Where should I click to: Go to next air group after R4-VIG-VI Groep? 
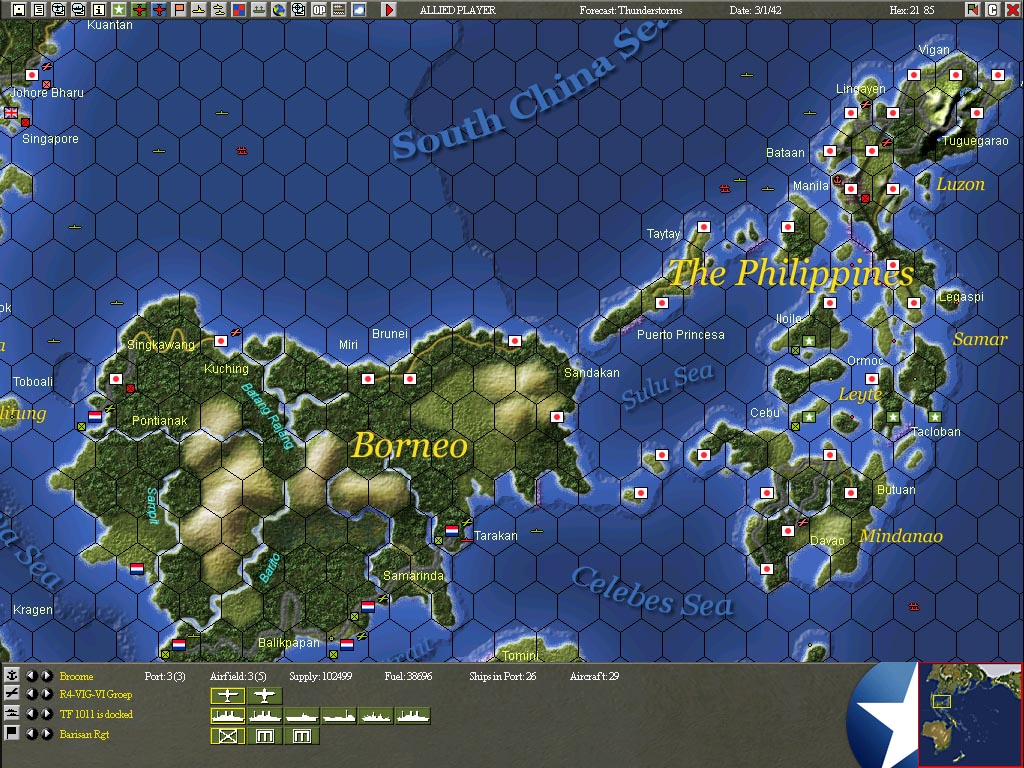(x=47, y=694)
